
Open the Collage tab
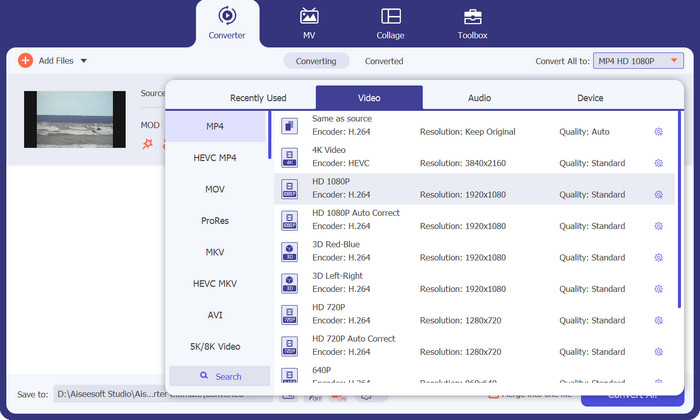pyautogui.click(x=390, y=23)
